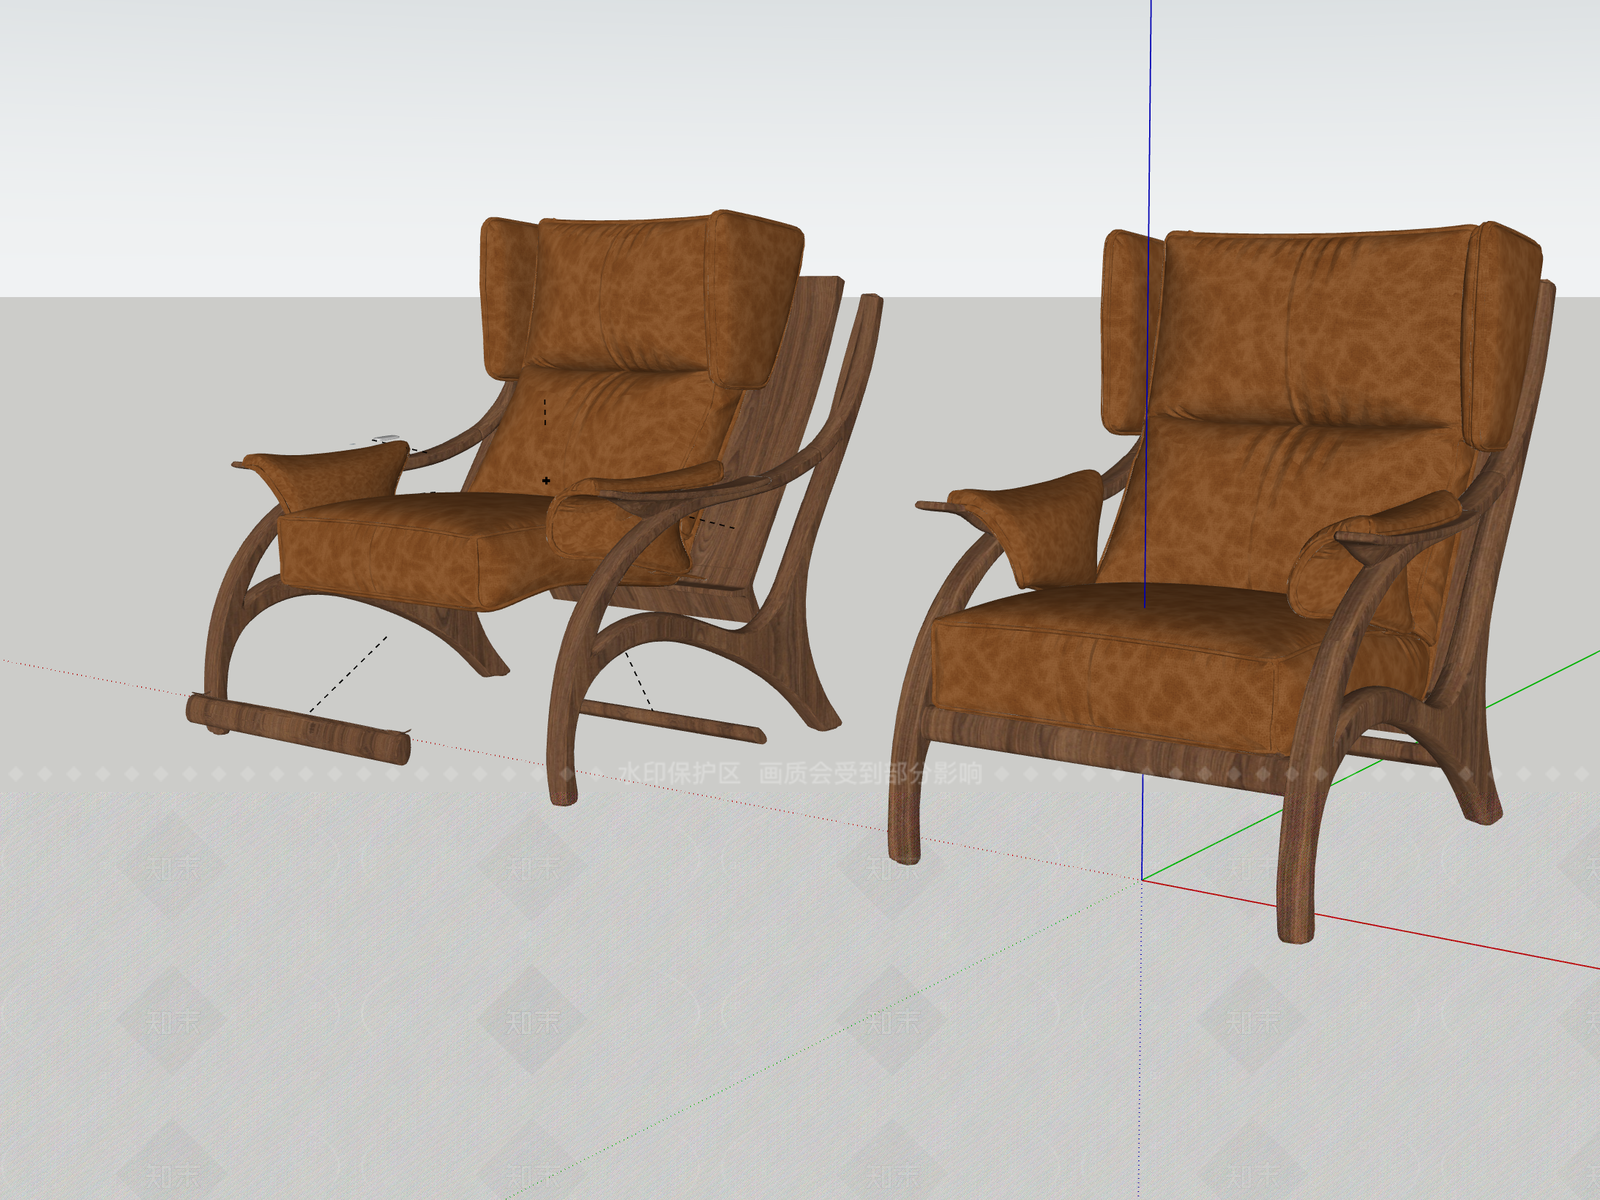Select the detached wooden rod on the ground
The width and height of the screenshot is (1600, 1200).
tap(298, 728)
